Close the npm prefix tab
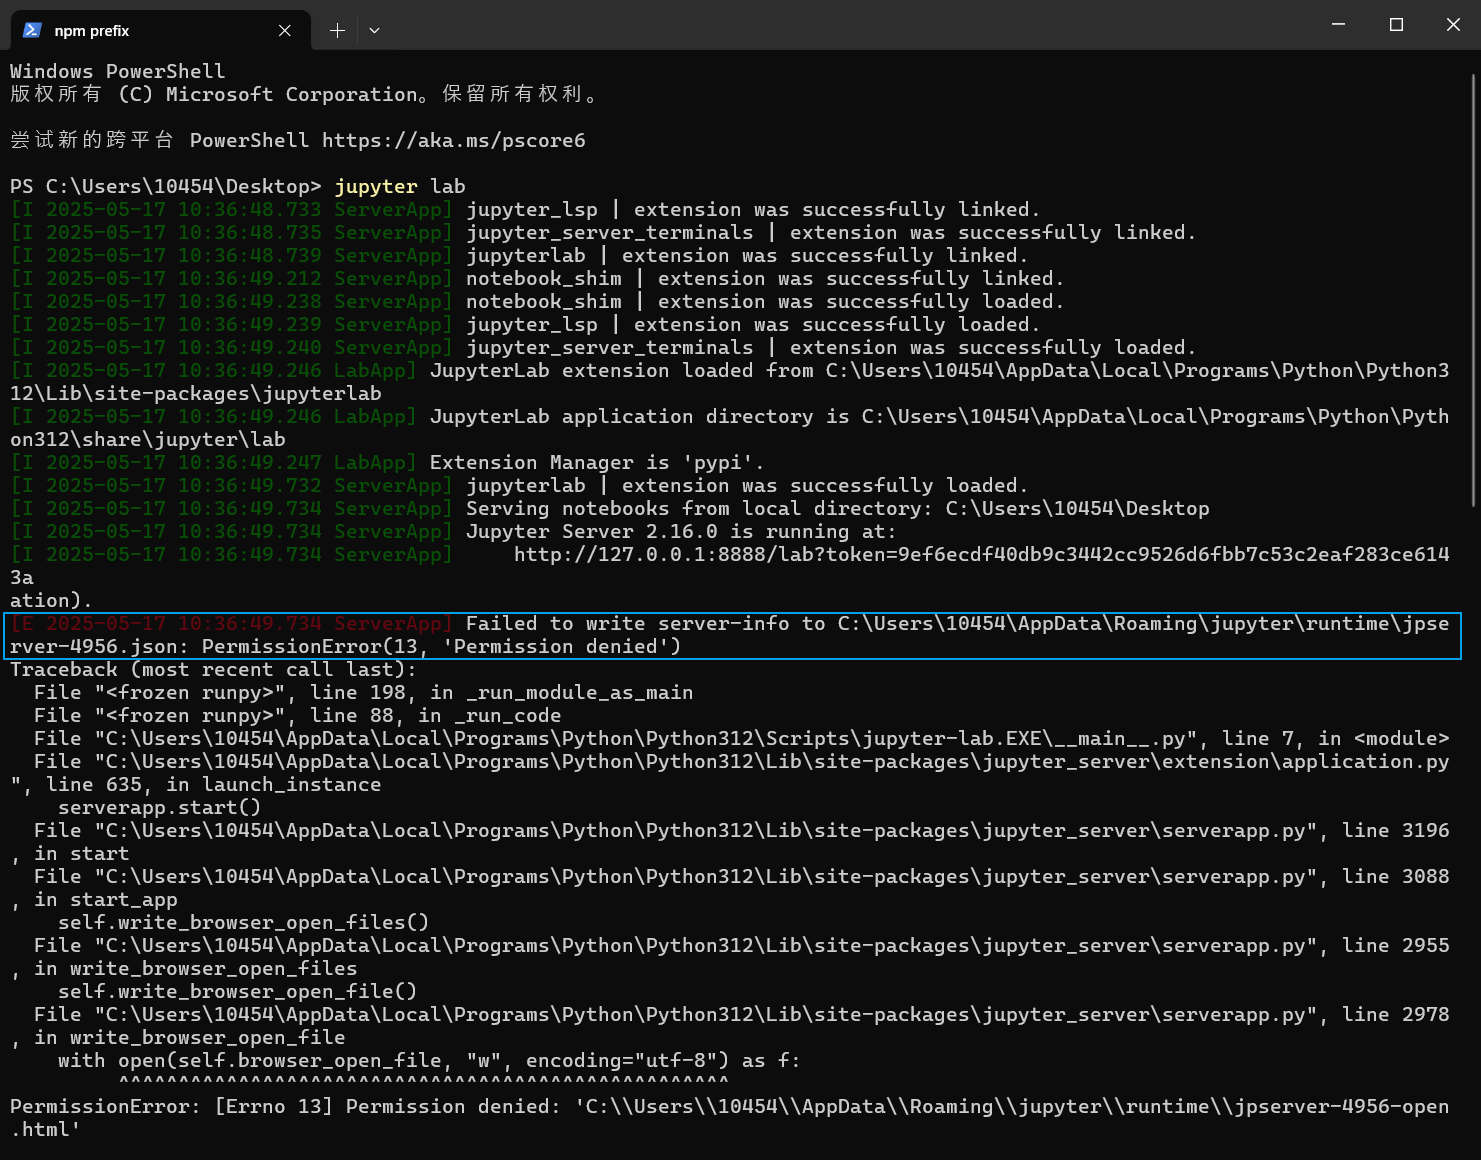Viewport: 1481px width, 1160px height. (x=285, y=31)
